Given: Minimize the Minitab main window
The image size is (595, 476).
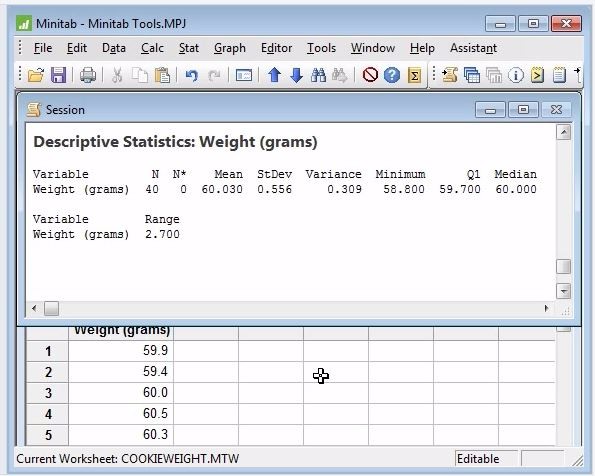Looking at the screenshot, I should click(x=500, y=24).
